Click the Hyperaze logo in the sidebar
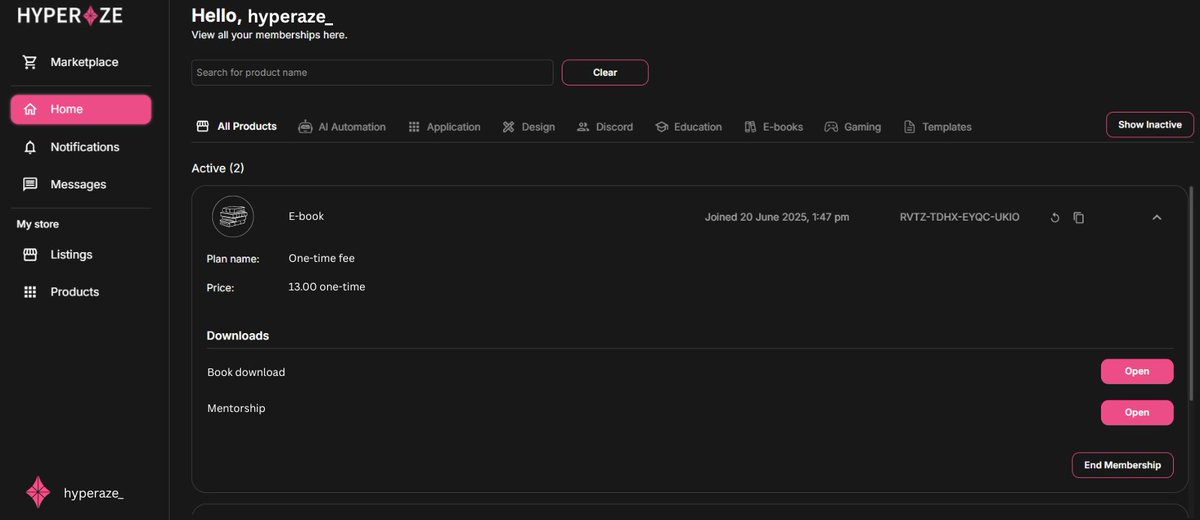Viewport: 1200px width, 520px height. pos(70,15)
